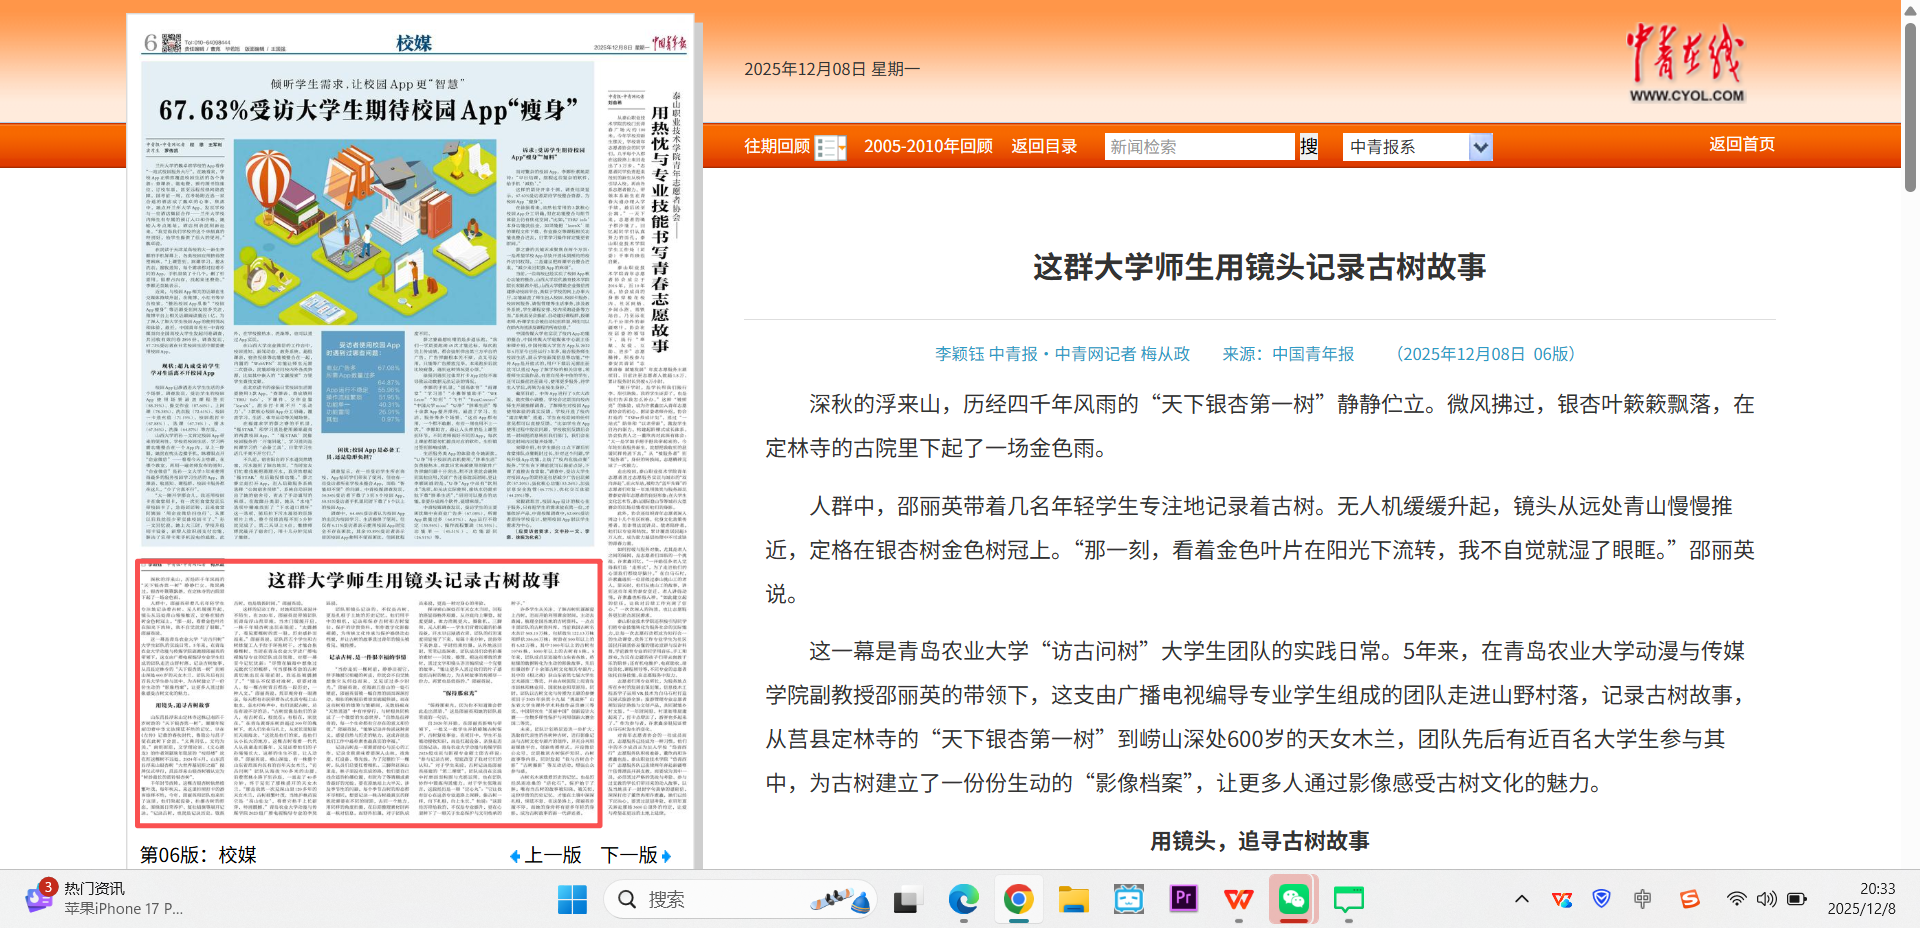Open the volume control in system tray

click(x=1767, y=899)
